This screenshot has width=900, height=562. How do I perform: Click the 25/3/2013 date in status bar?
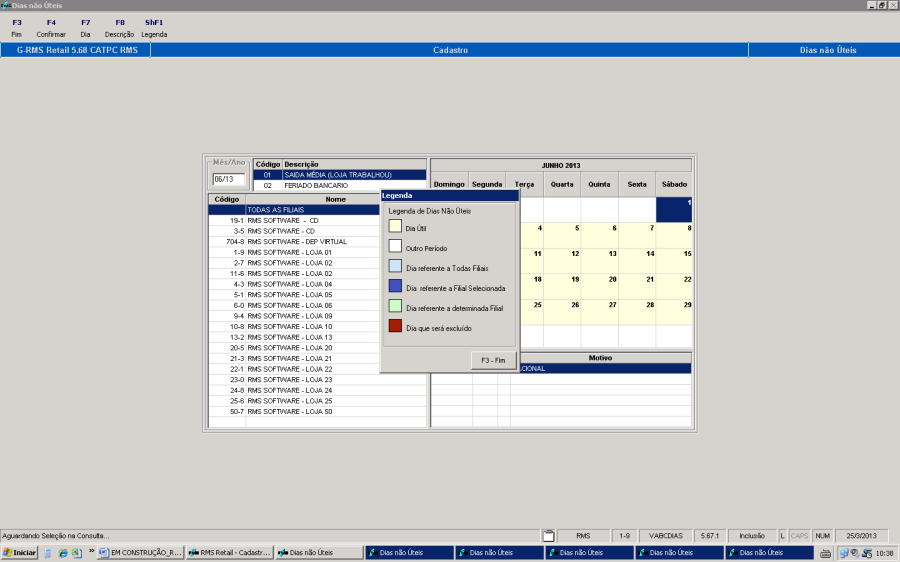point(861,536)
